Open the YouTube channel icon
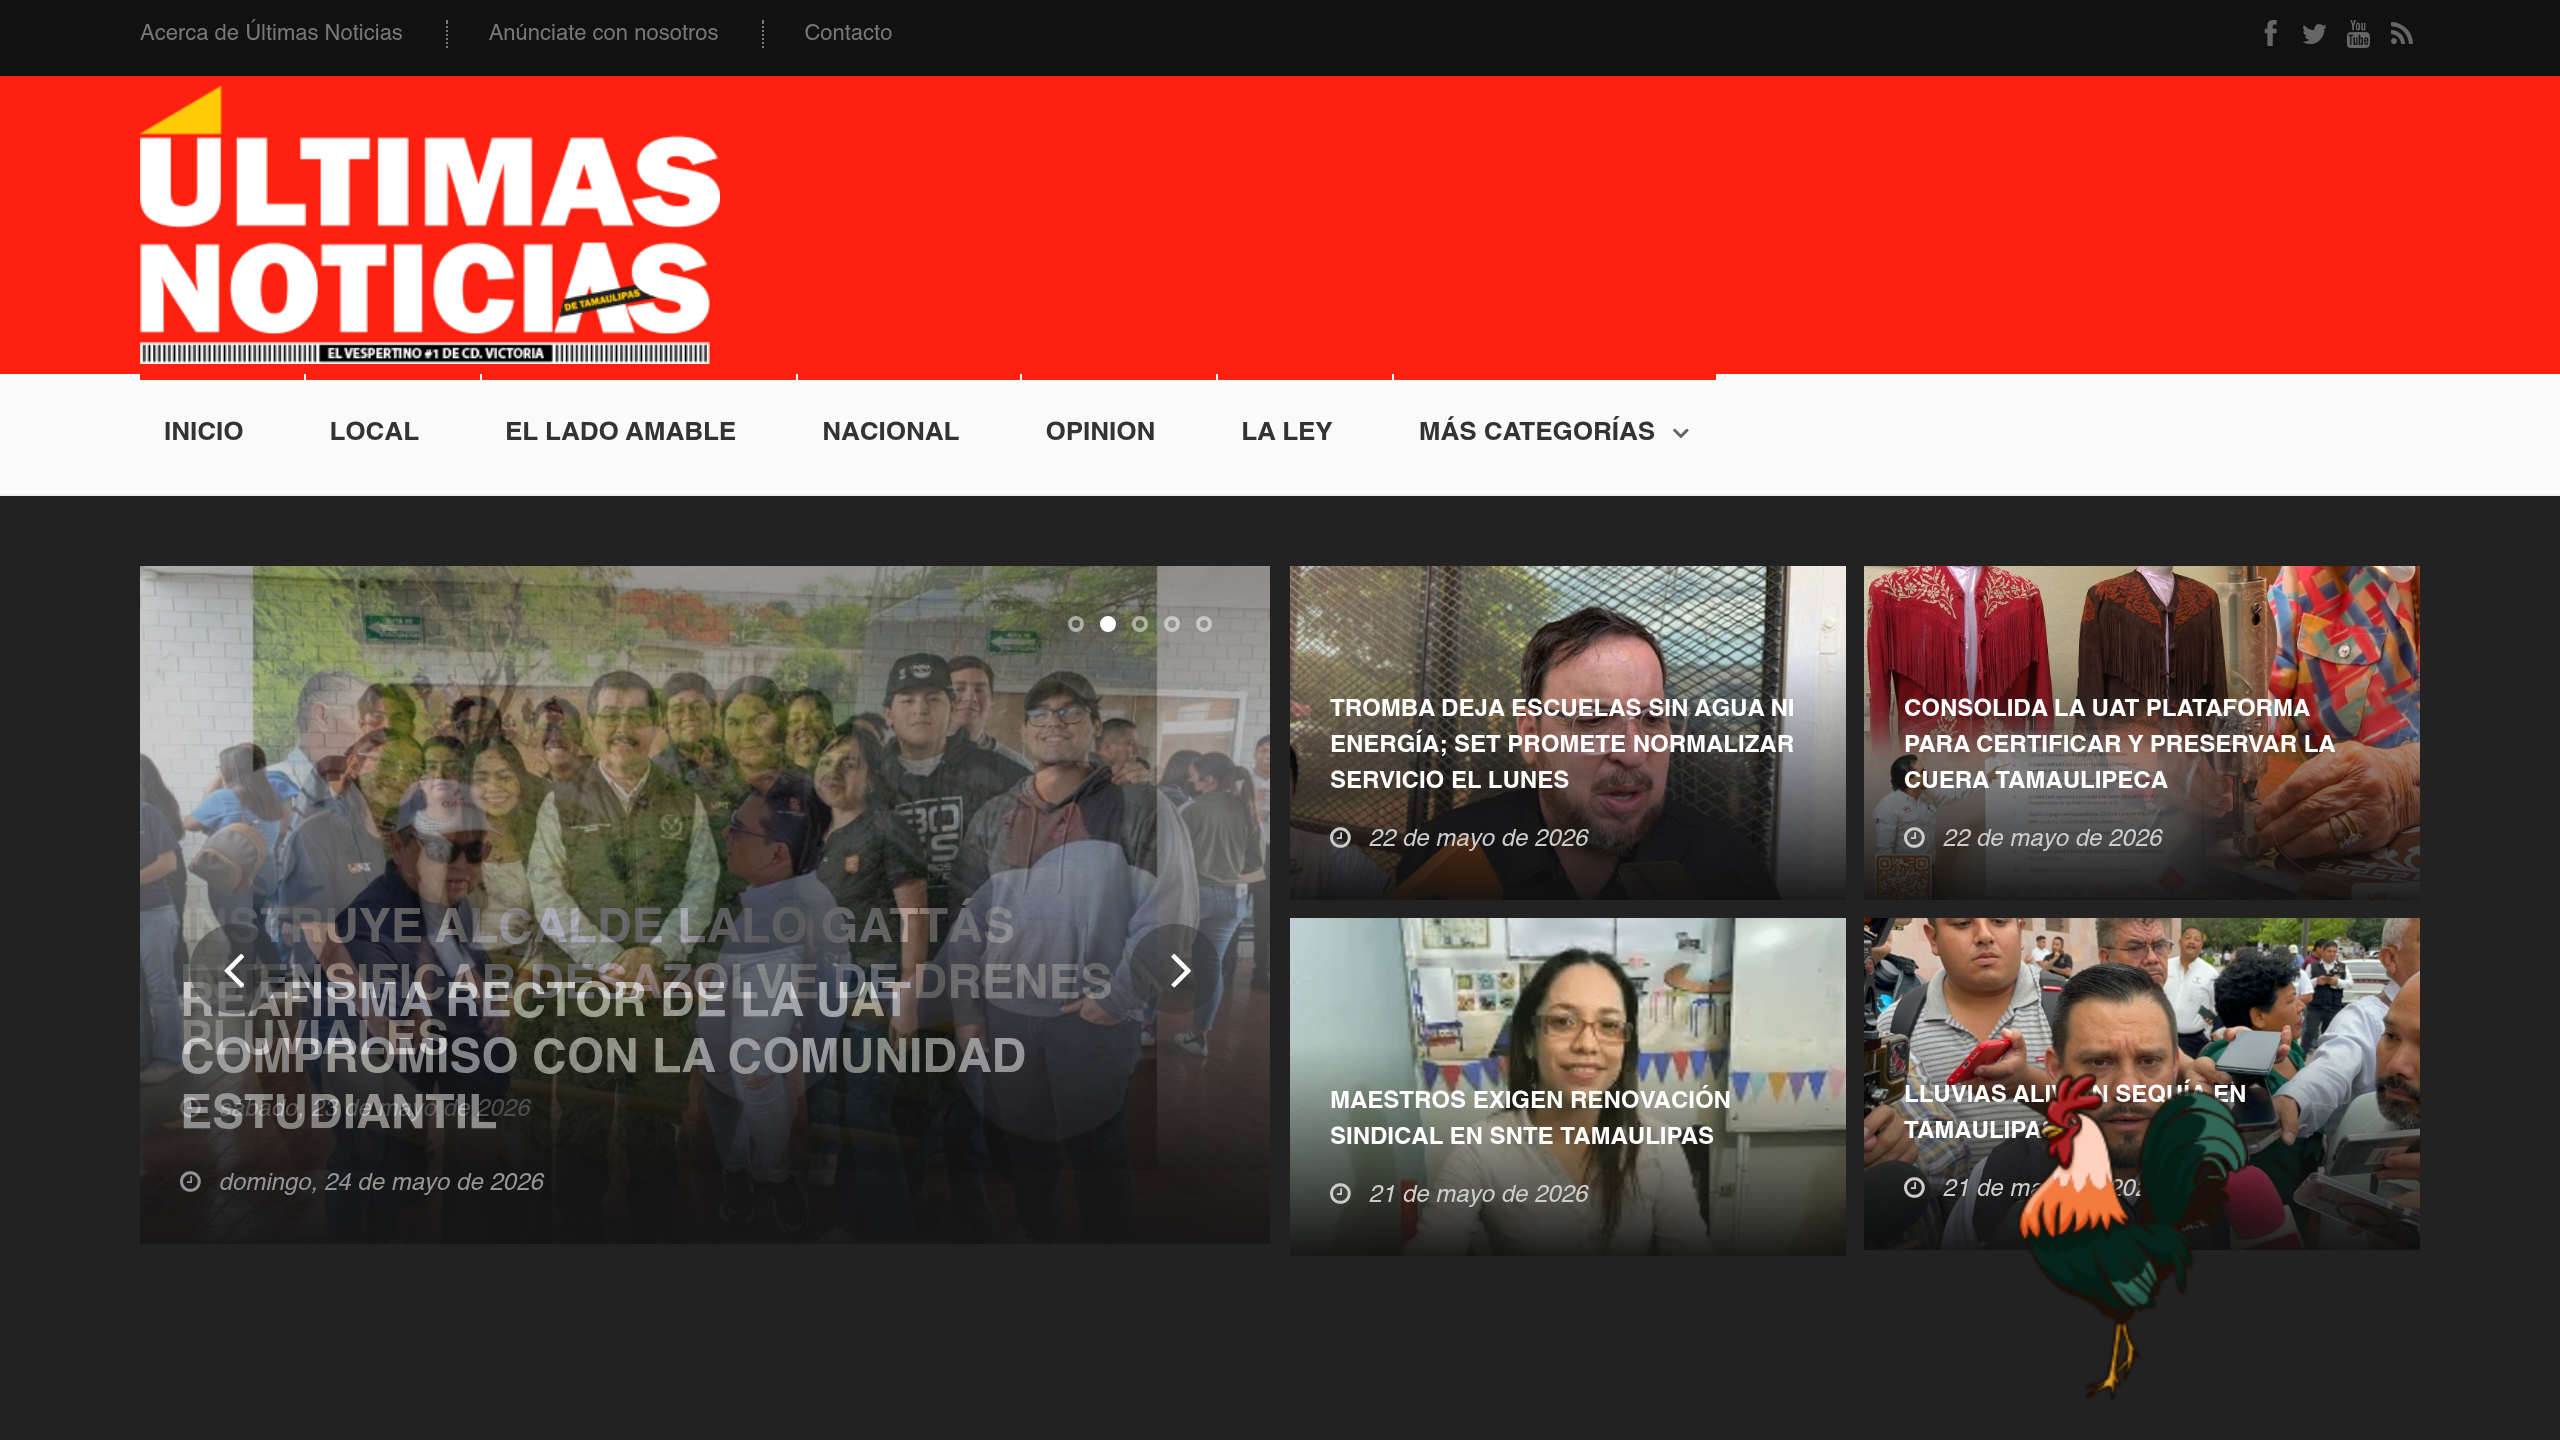 (2358, 34)
